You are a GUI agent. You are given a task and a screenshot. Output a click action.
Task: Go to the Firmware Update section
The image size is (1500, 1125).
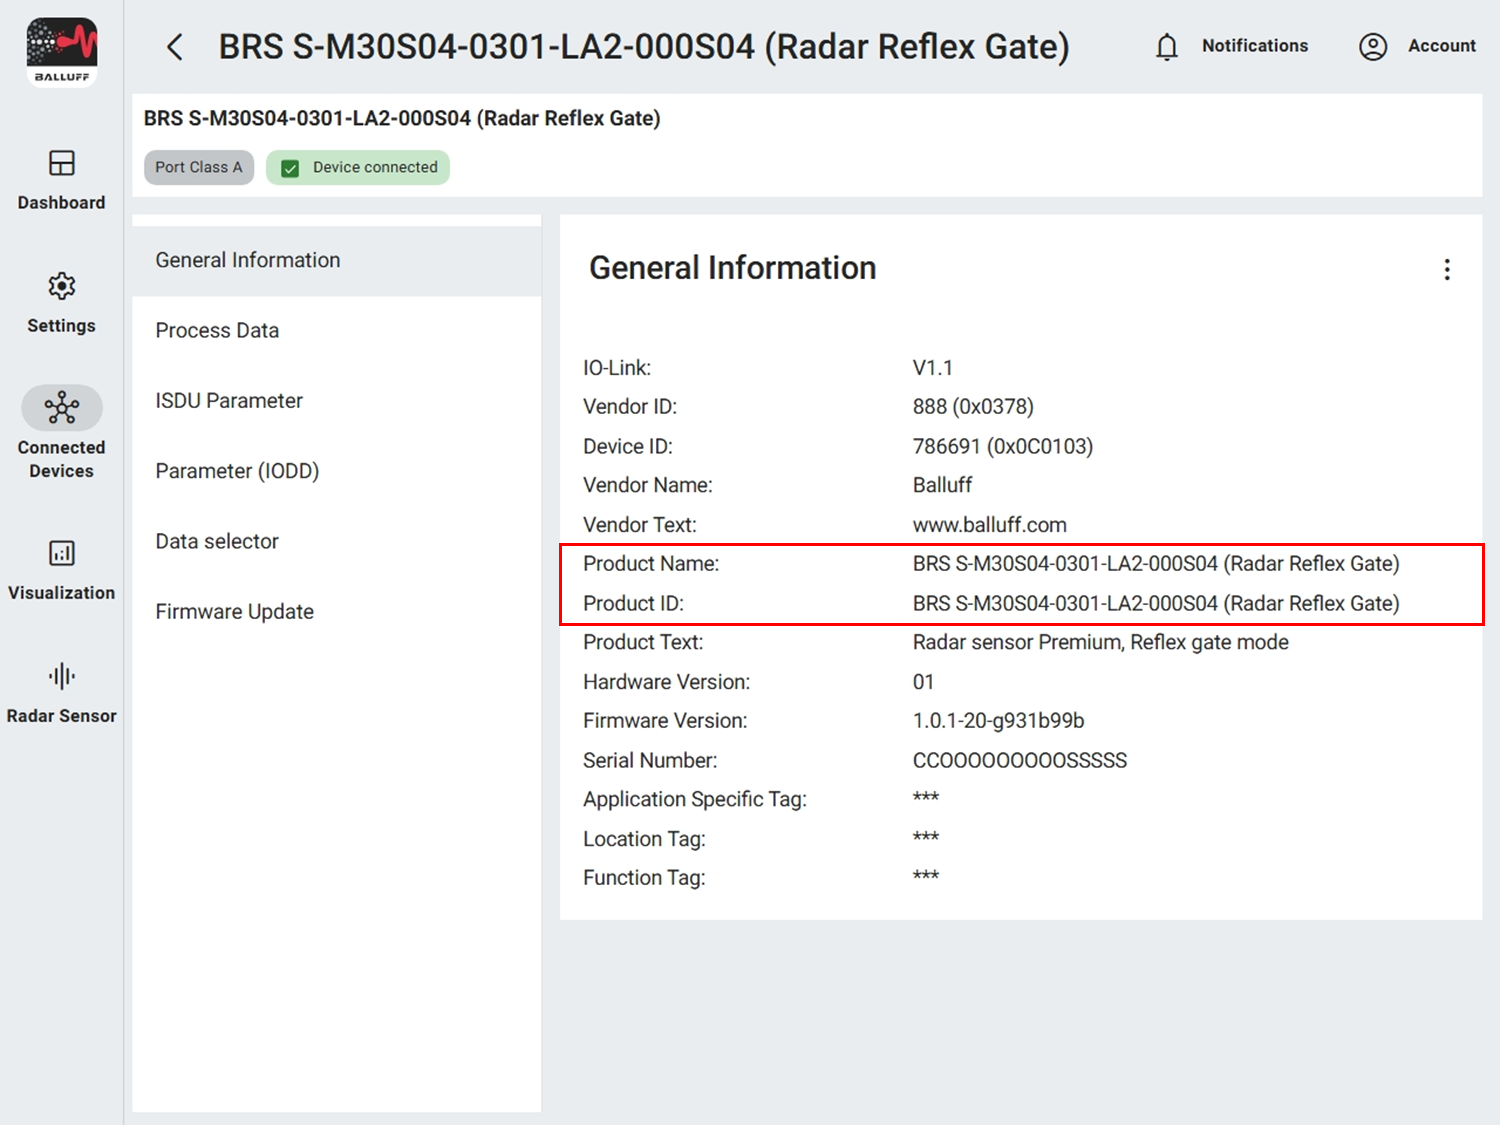click(234, 612)
